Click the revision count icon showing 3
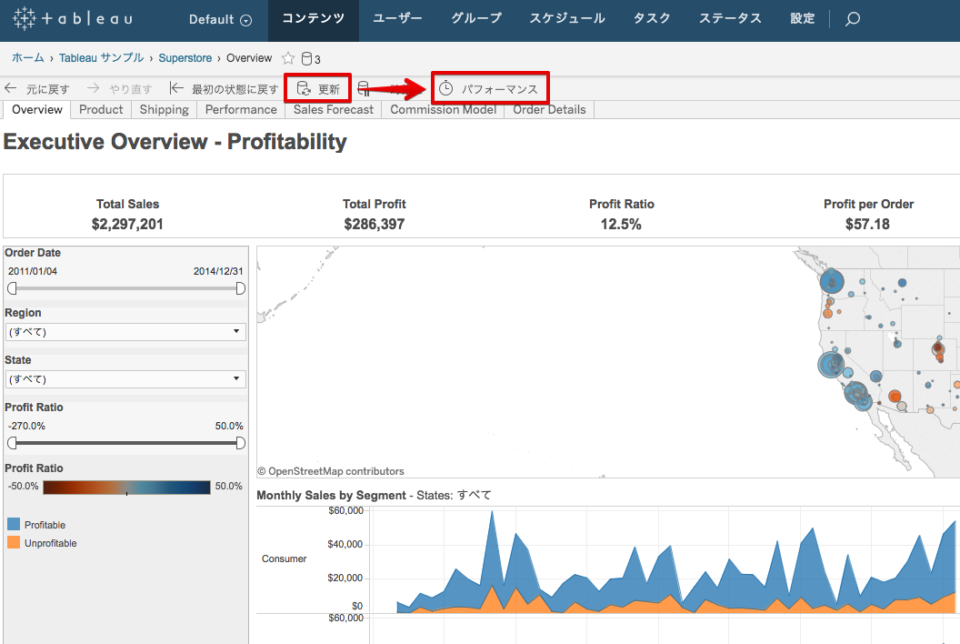 point(305,58)
